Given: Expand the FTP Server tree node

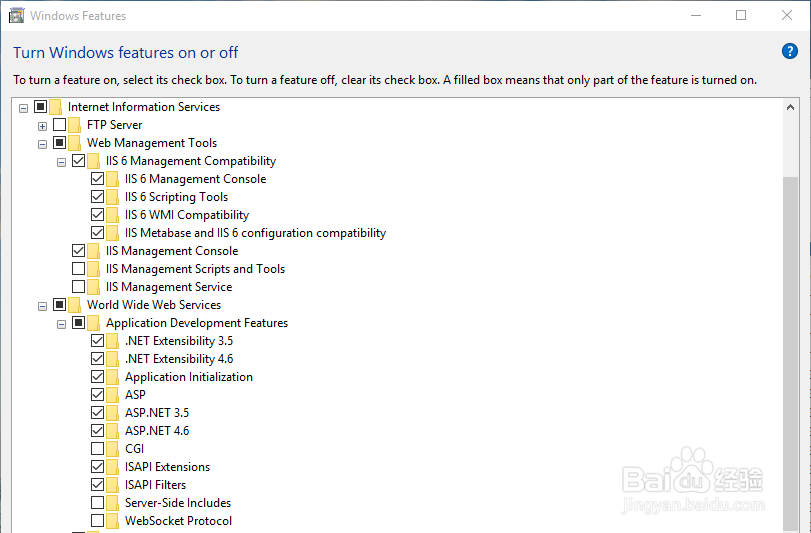Looking at the screenshot, I should pos(42,125).
